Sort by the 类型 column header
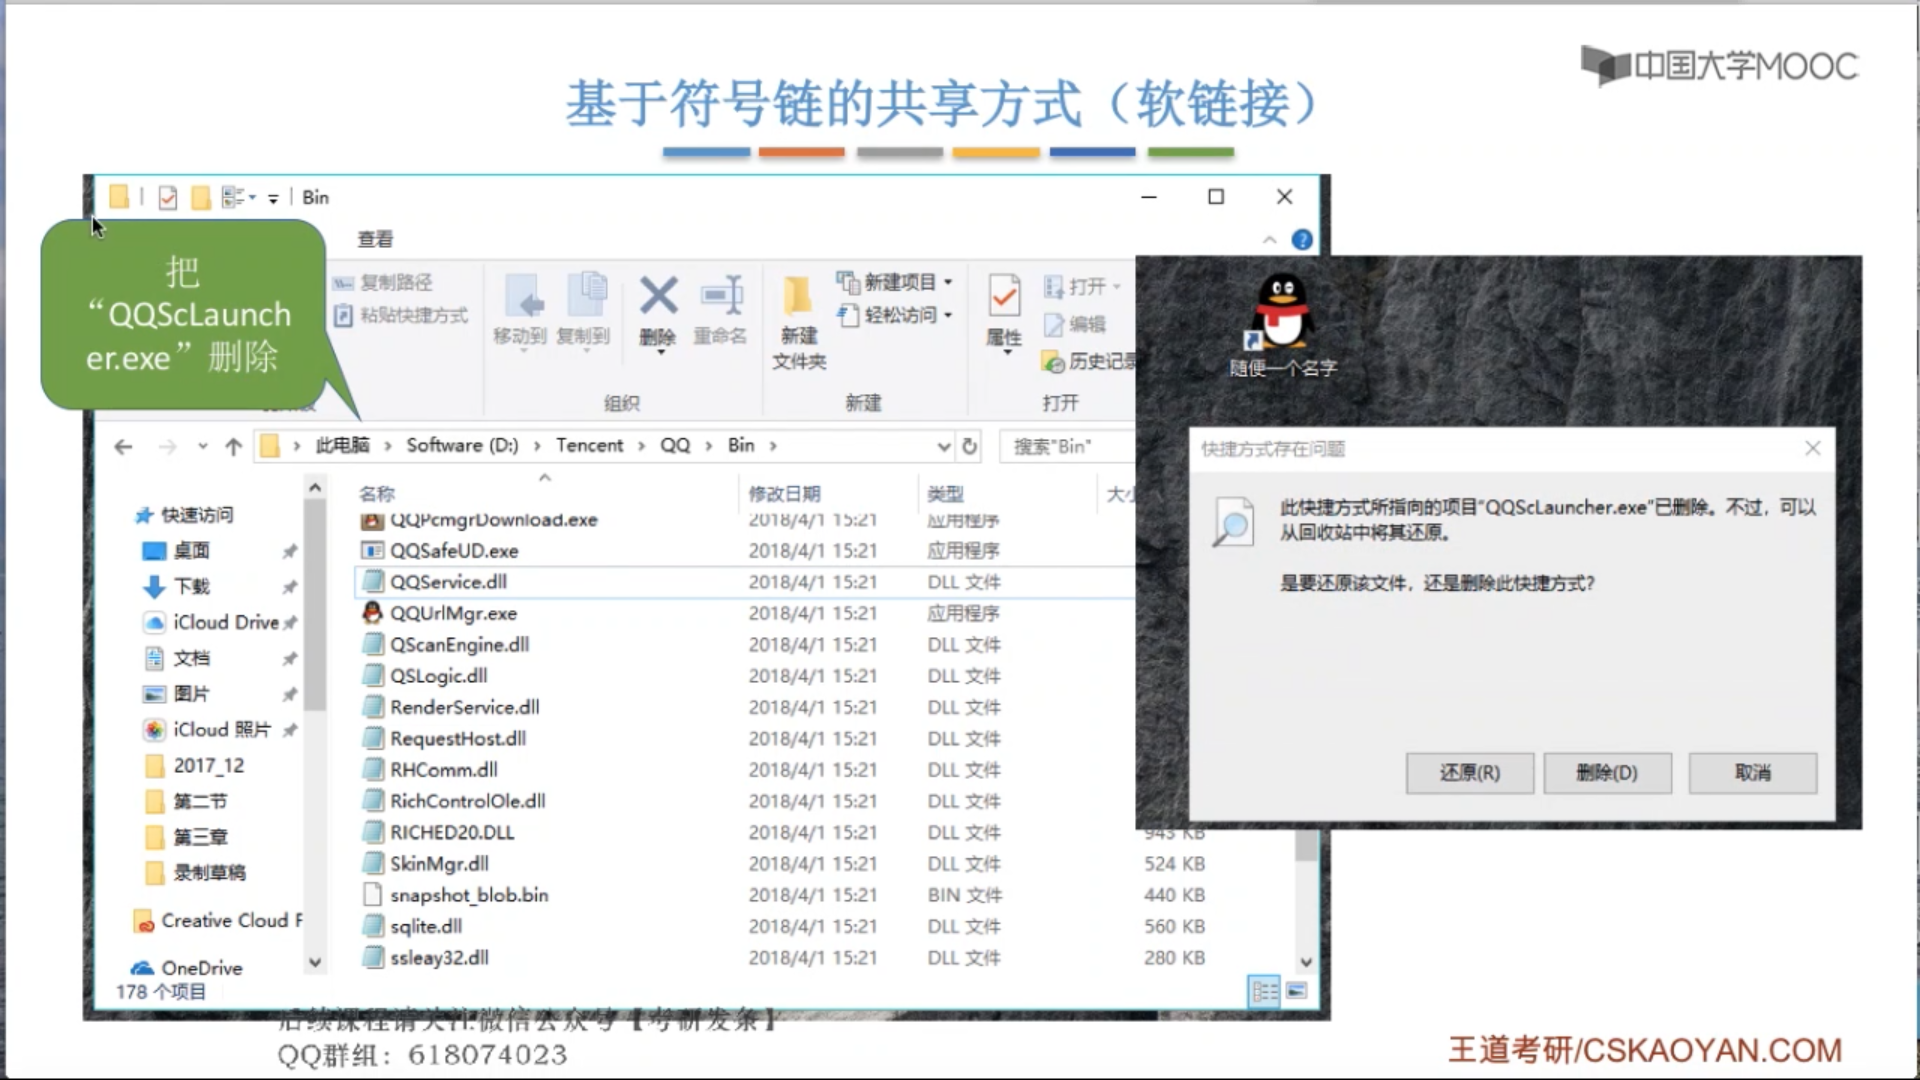Screen dimensions: 1920x1080 click(945, 493)
